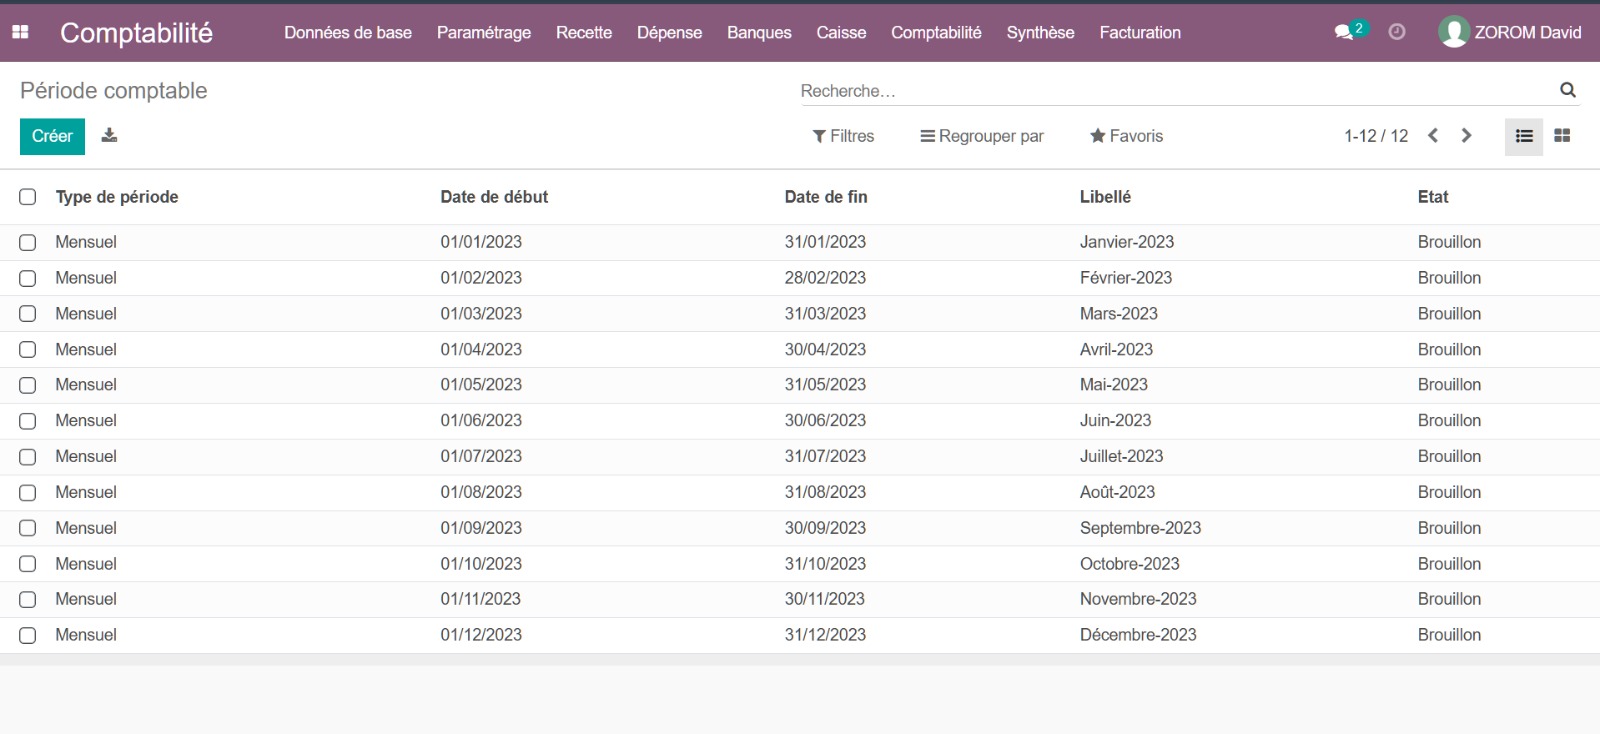Open the activities clock icon
Image resolution: width=1600 pixels, height=734 pixels.
1397,32
